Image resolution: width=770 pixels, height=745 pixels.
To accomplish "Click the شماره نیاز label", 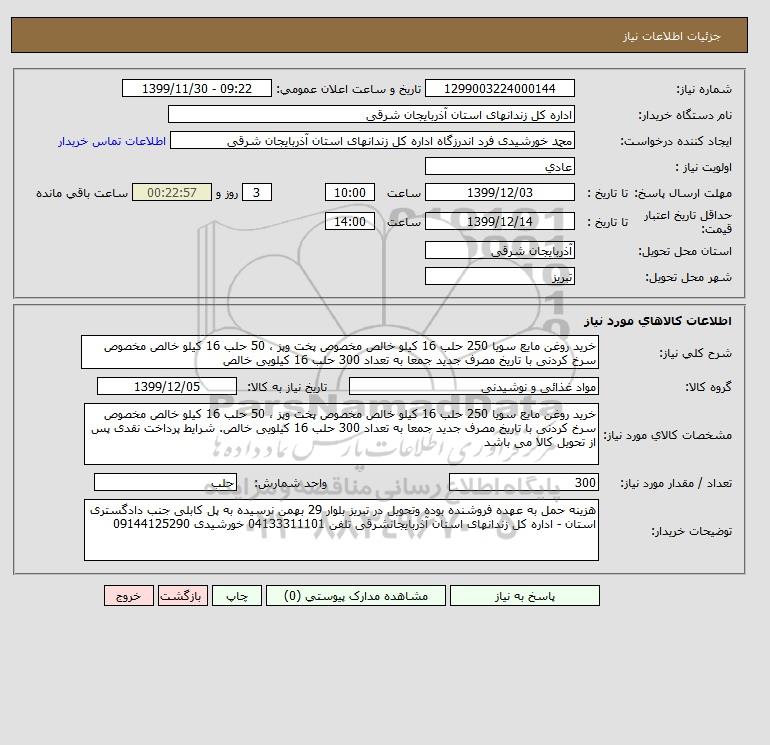I will 704,89.
